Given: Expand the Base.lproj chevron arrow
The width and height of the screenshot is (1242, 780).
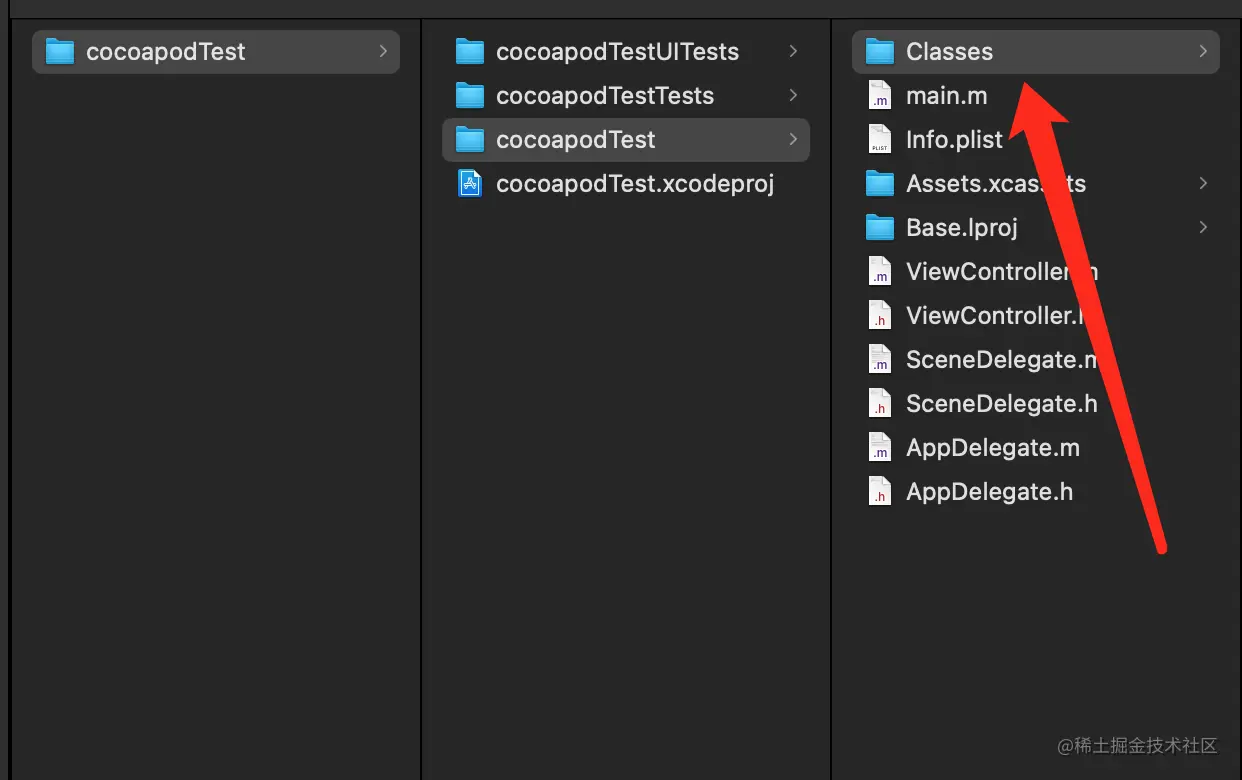Looking at the screenshot, I should (x=1203, y=228).
